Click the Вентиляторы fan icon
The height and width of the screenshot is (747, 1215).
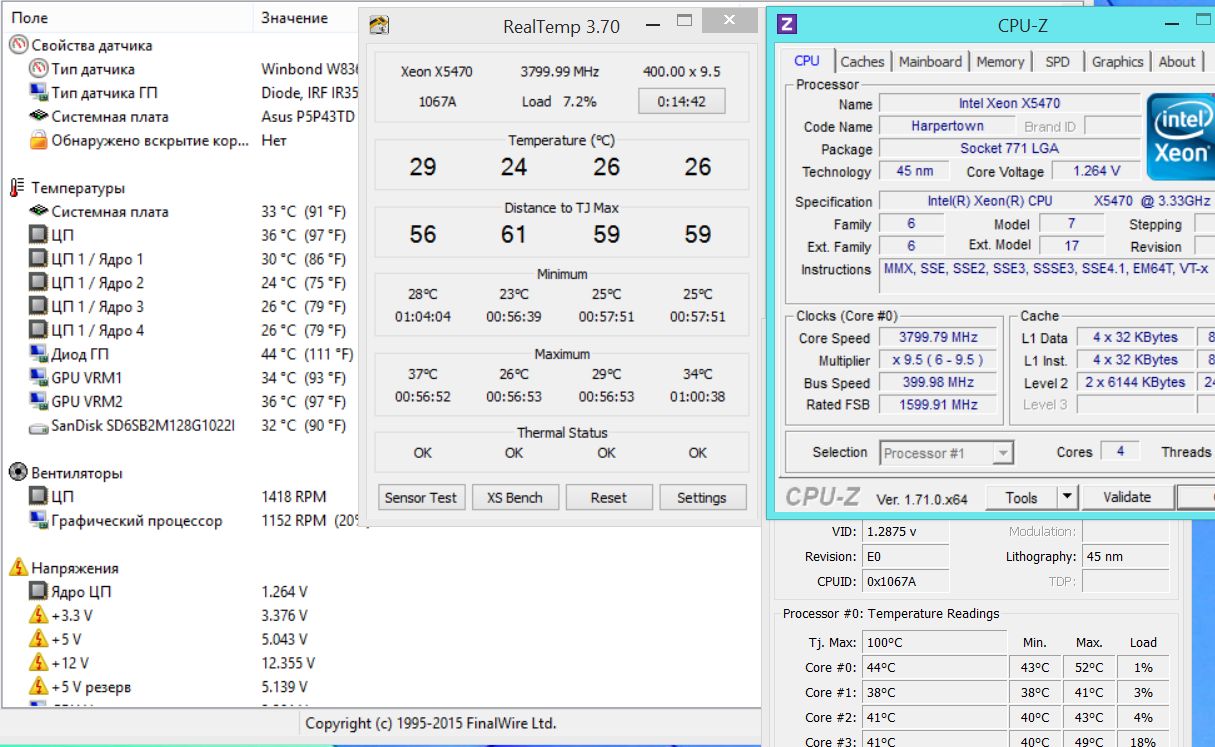[18, 473]
